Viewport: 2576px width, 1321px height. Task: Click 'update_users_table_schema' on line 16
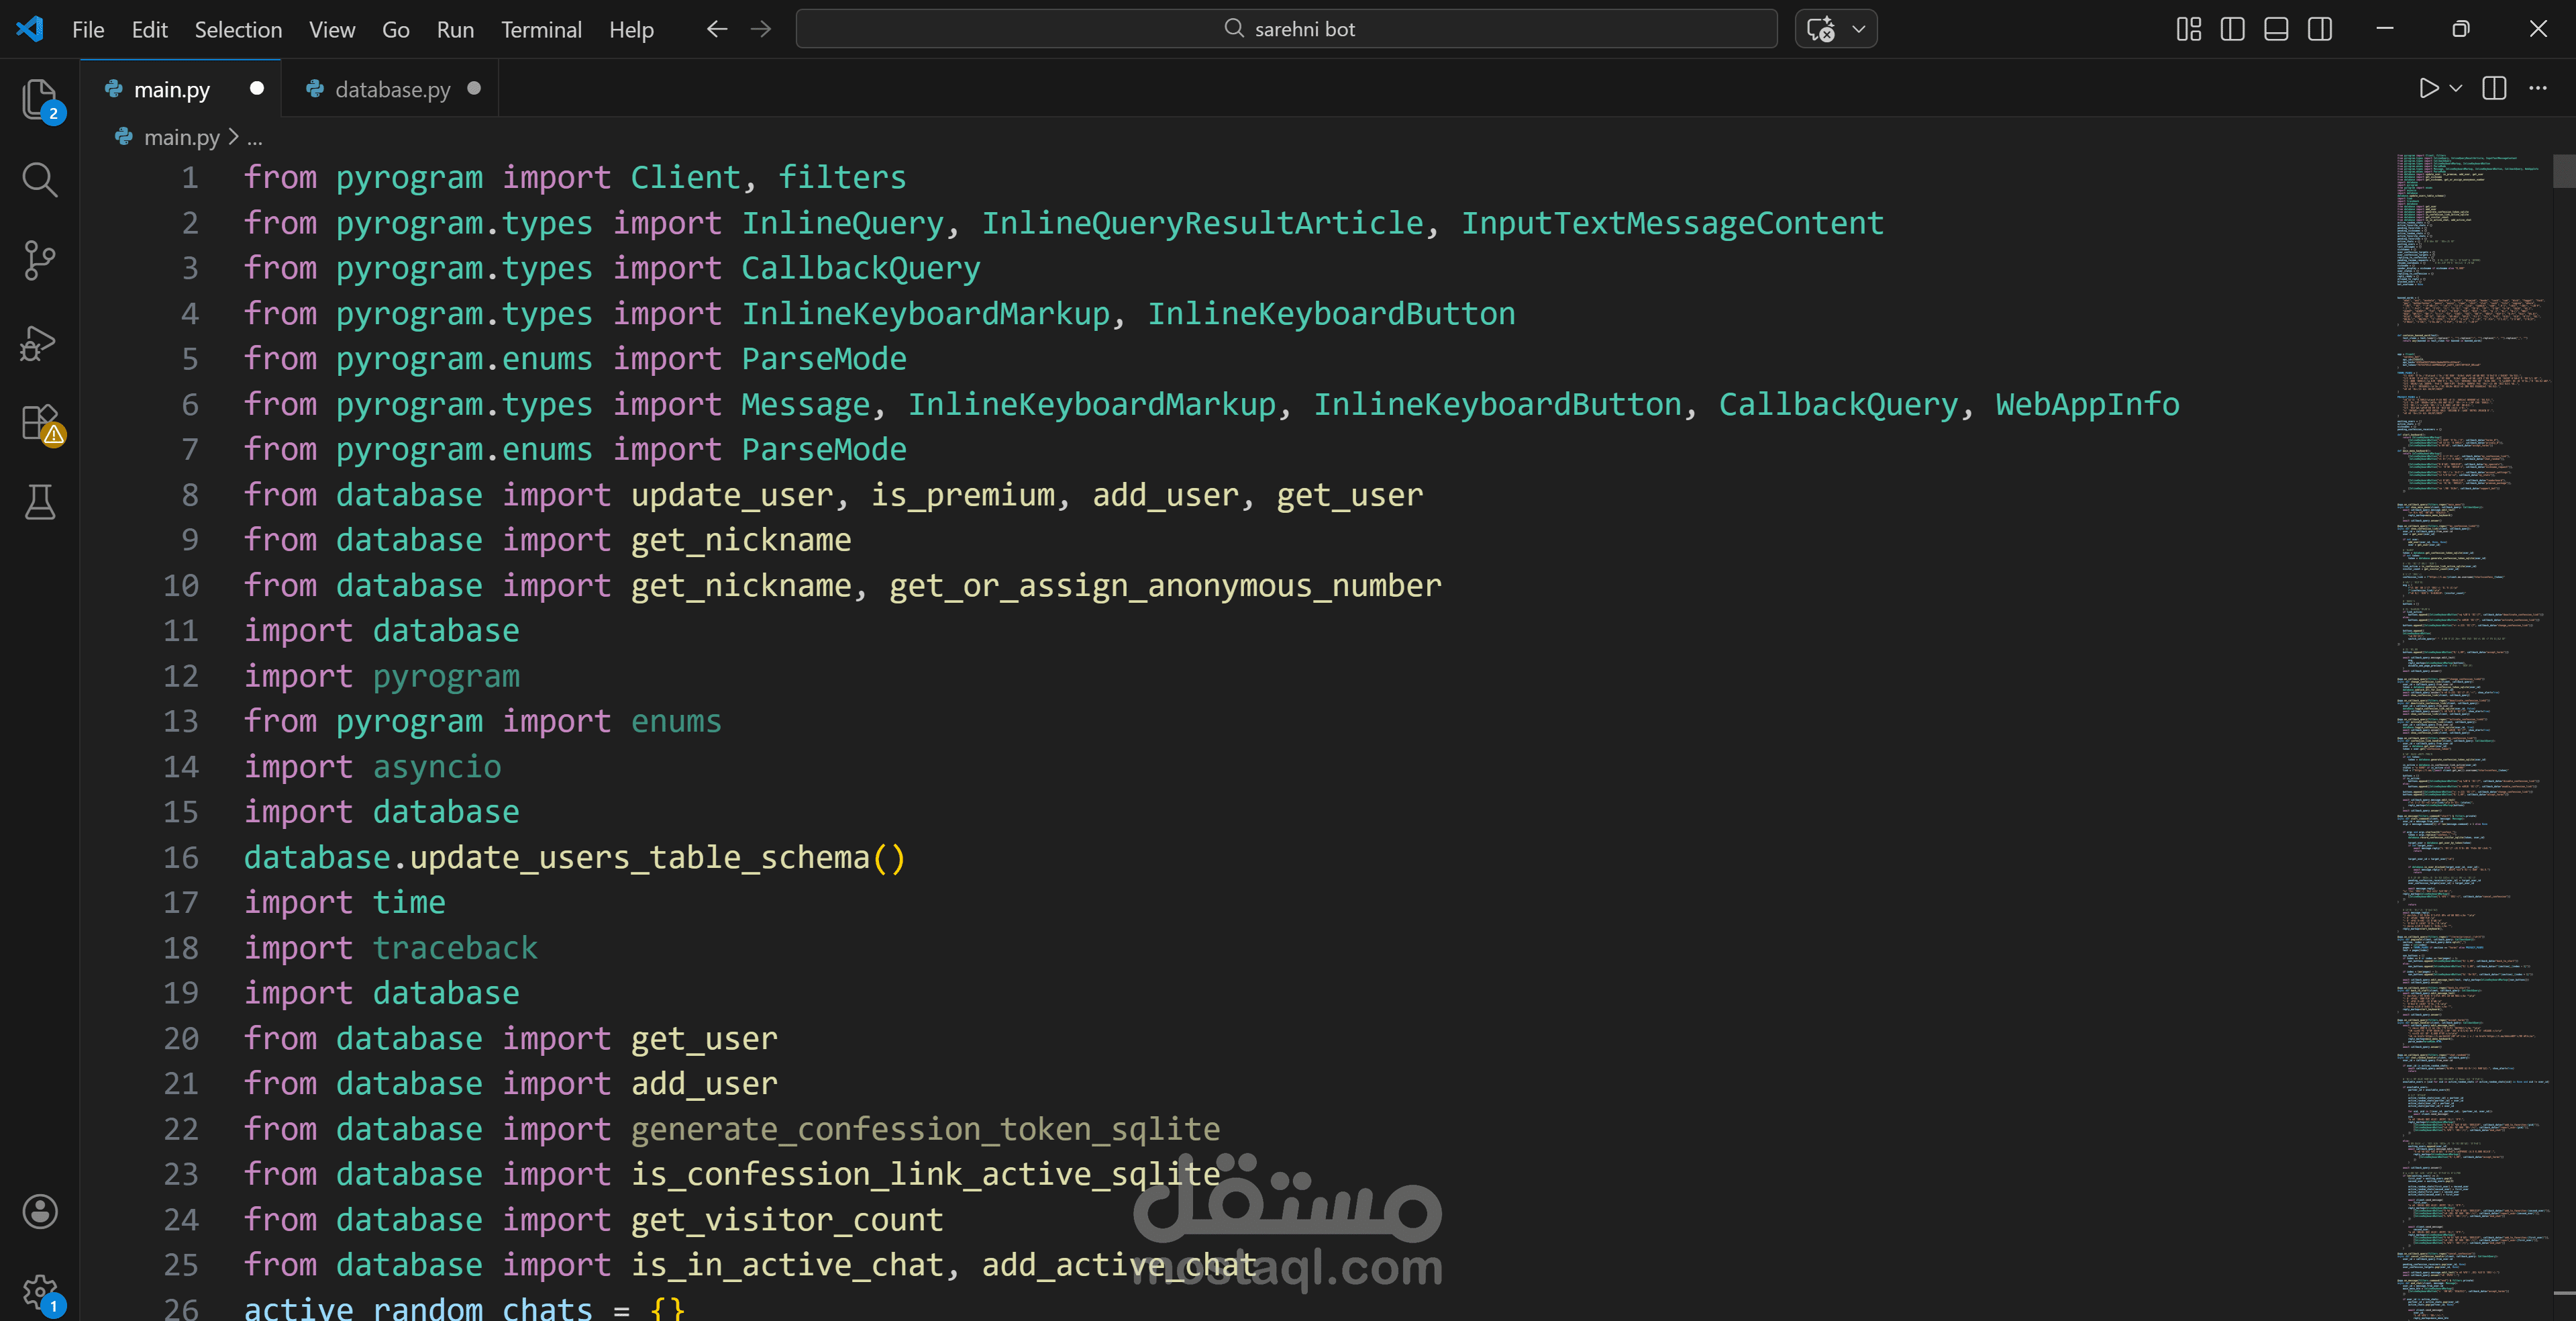pyautogui.click(x=640, y=858)
